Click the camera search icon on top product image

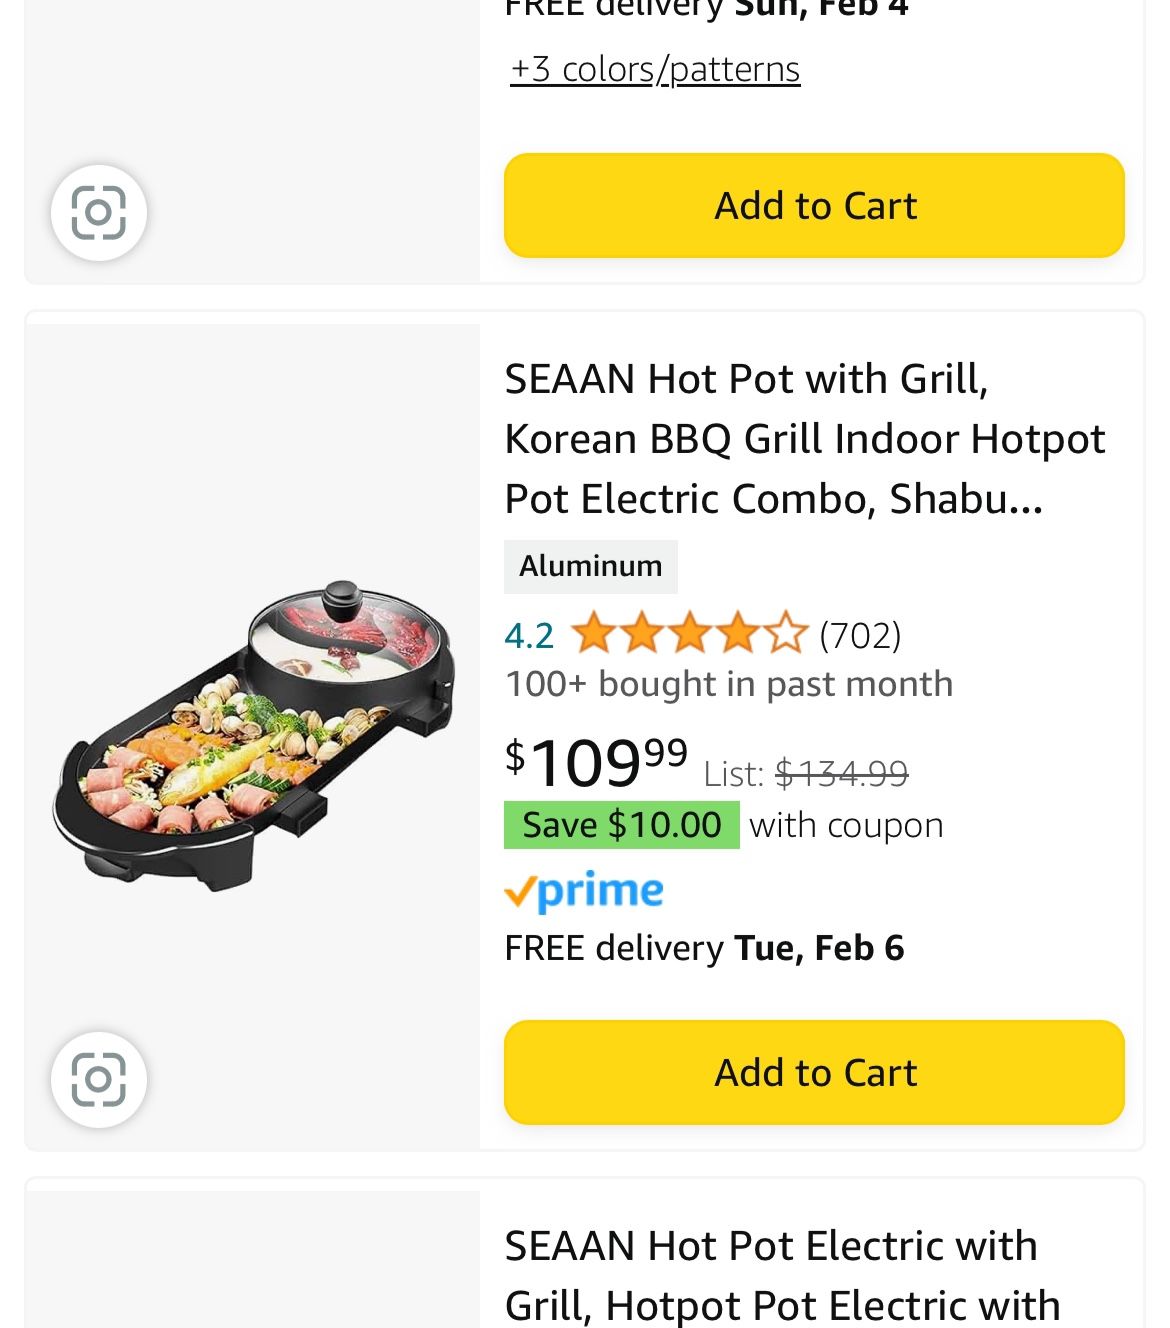[99, 213]
